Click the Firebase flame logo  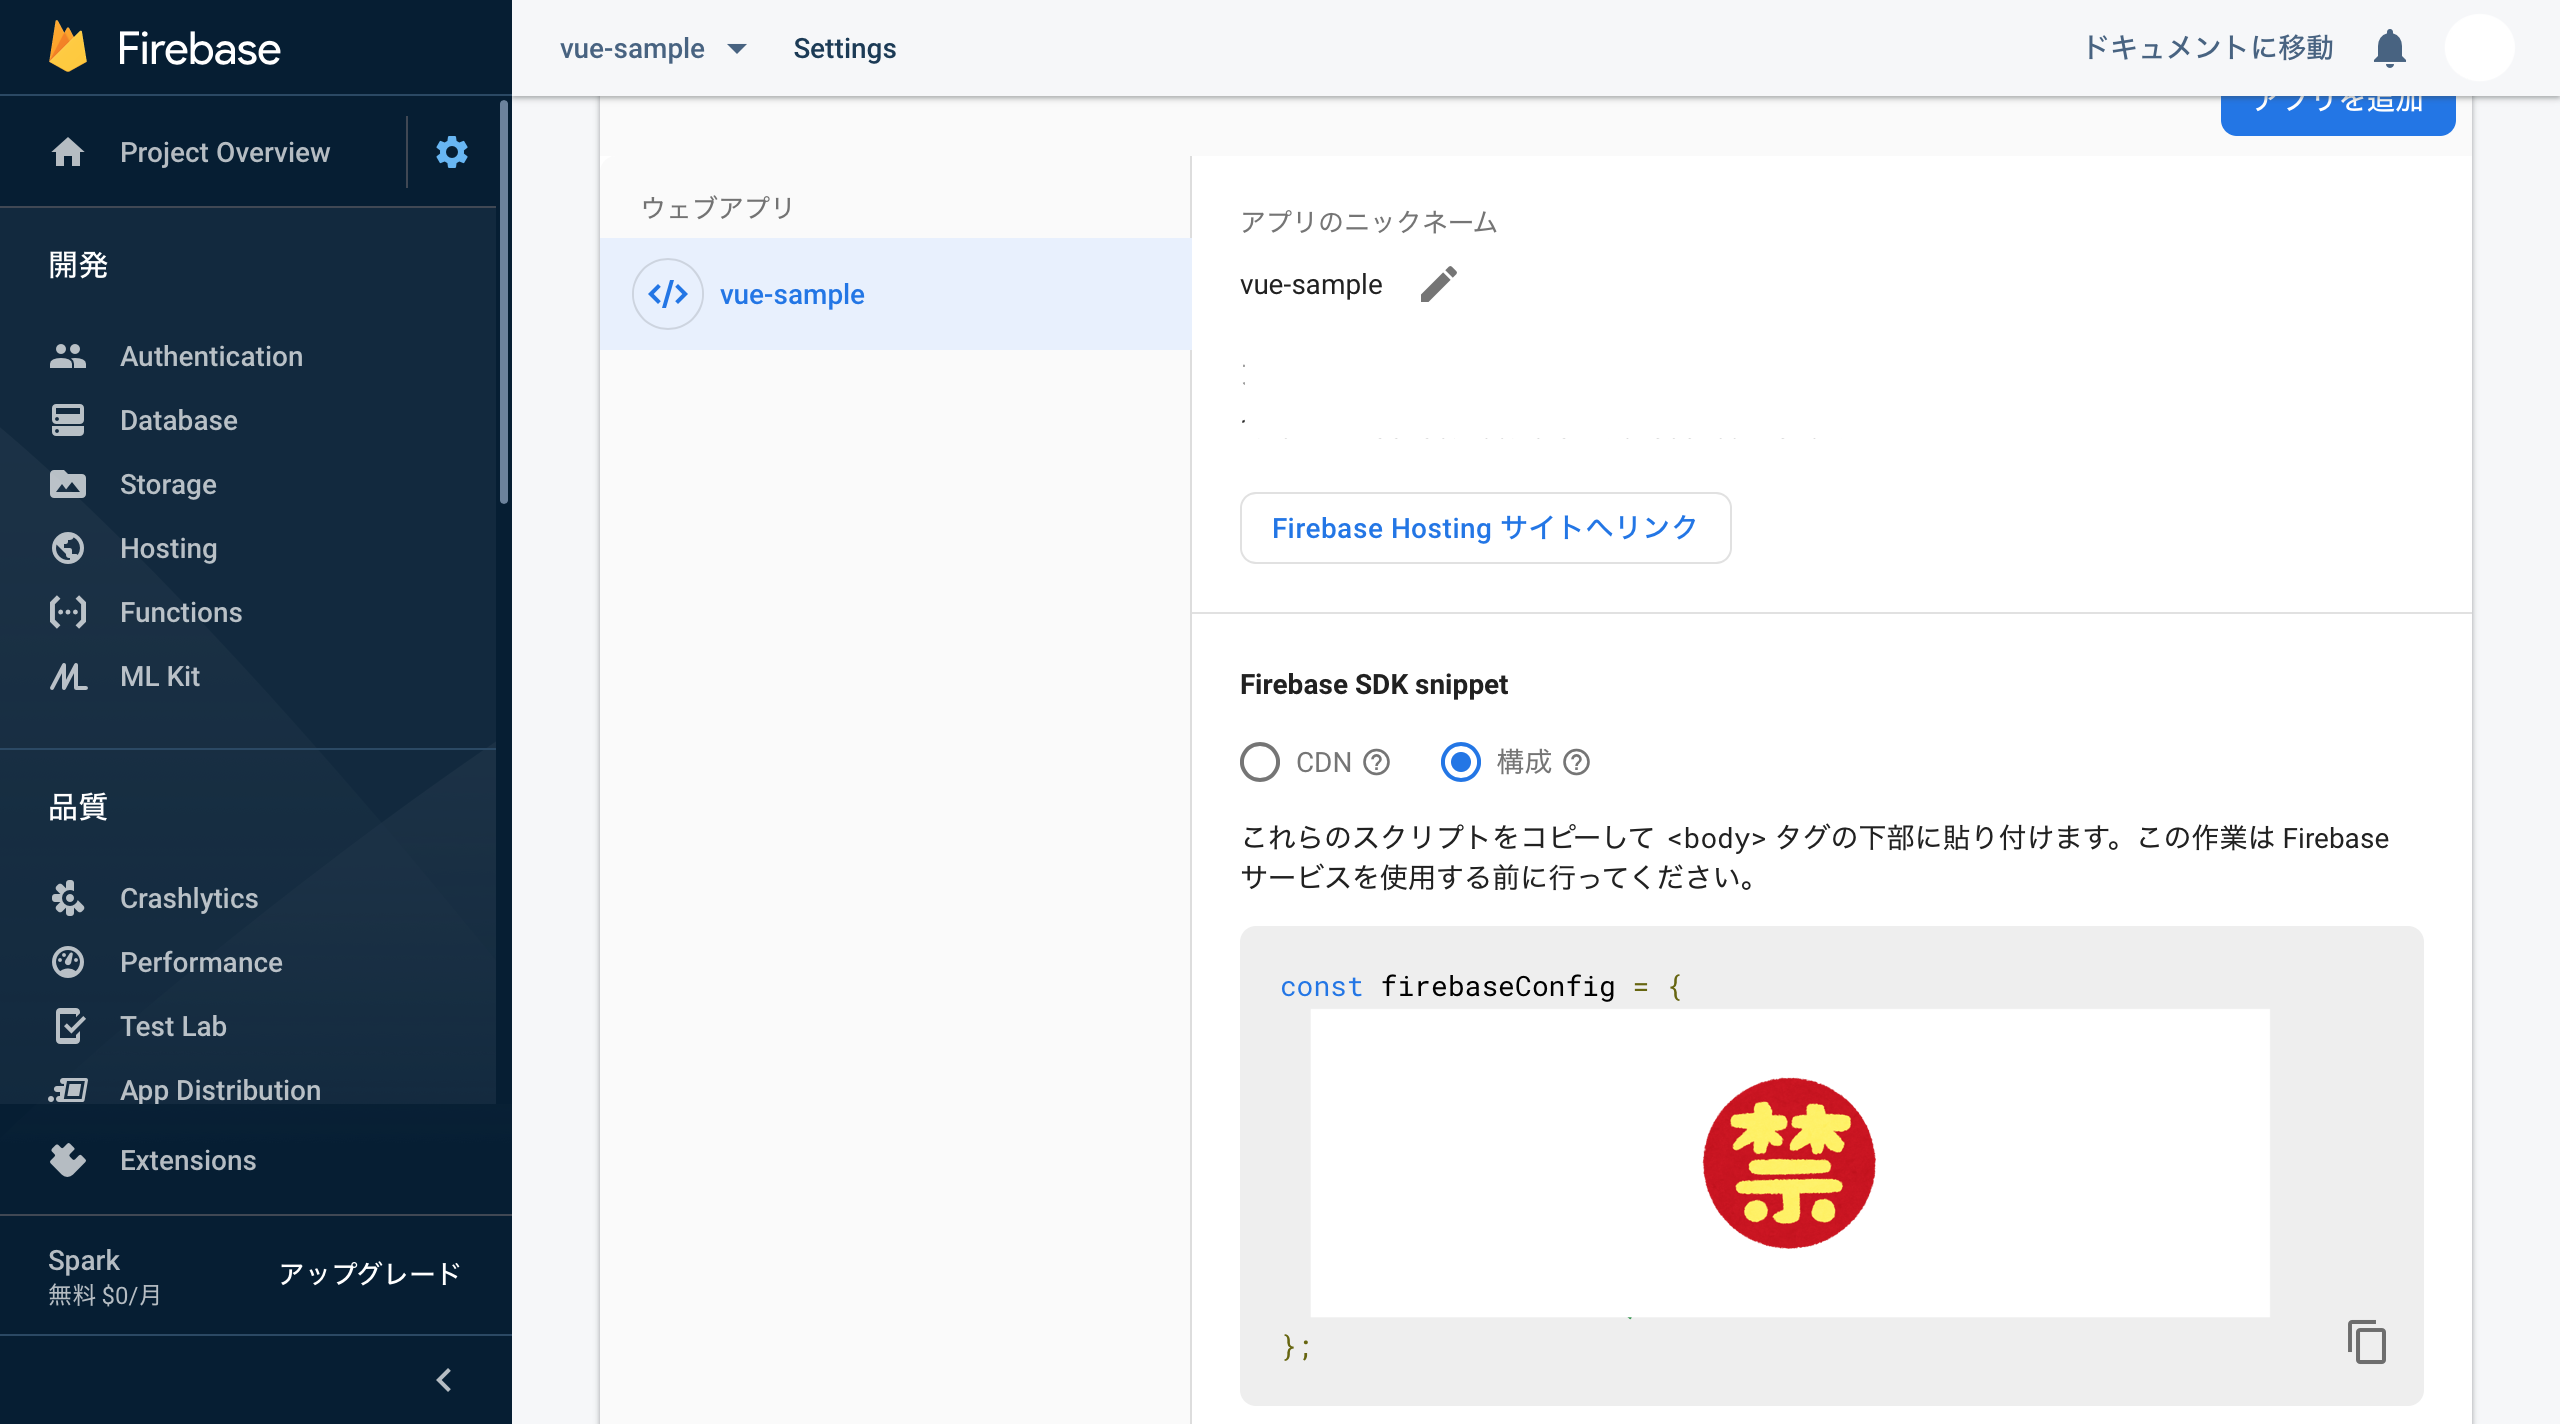(x=68, y=47)
